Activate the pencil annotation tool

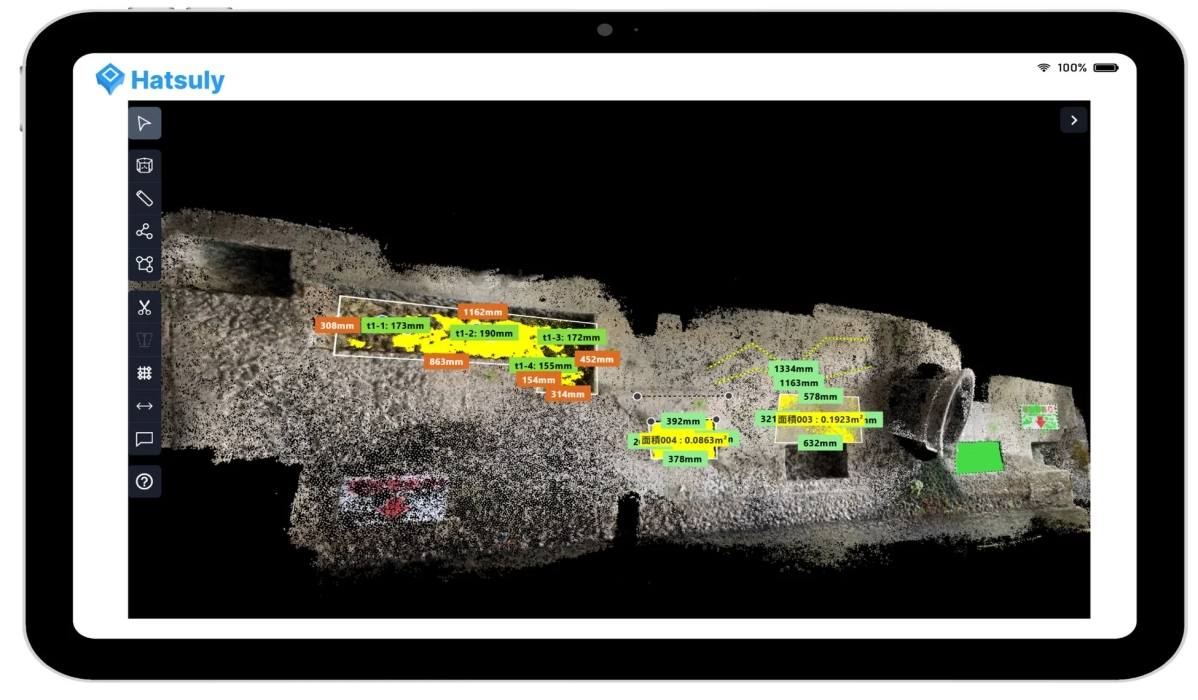[x=144, y=198]
